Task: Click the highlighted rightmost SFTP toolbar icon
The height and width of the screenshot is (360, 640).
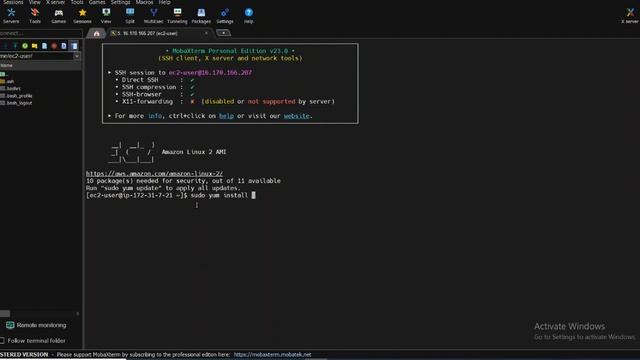Action: [74, 46]
